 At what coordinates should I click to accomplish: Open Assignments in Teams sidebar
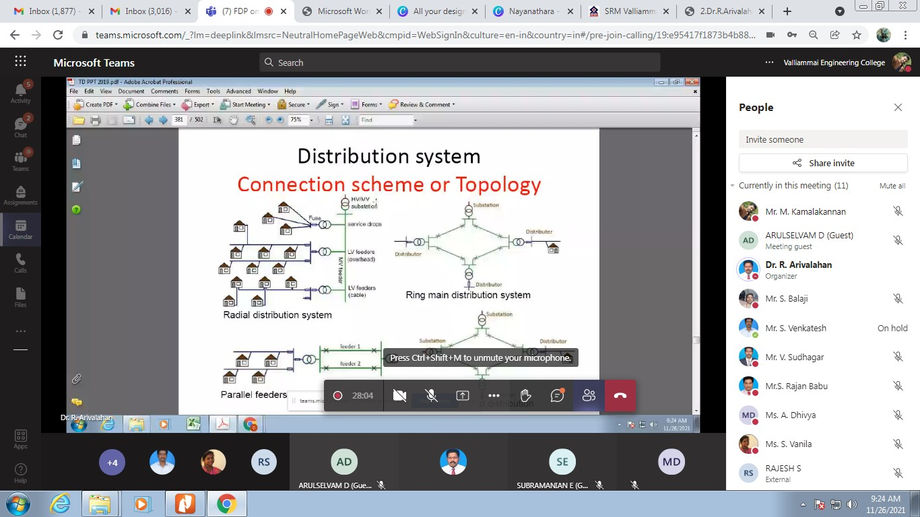point(21,195)
